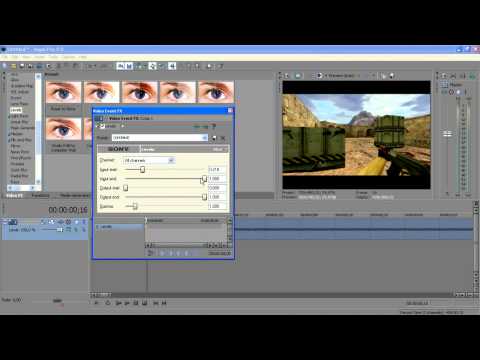
Task: Click the save preset icon beside the Preset field
Action: pos(214,138)
